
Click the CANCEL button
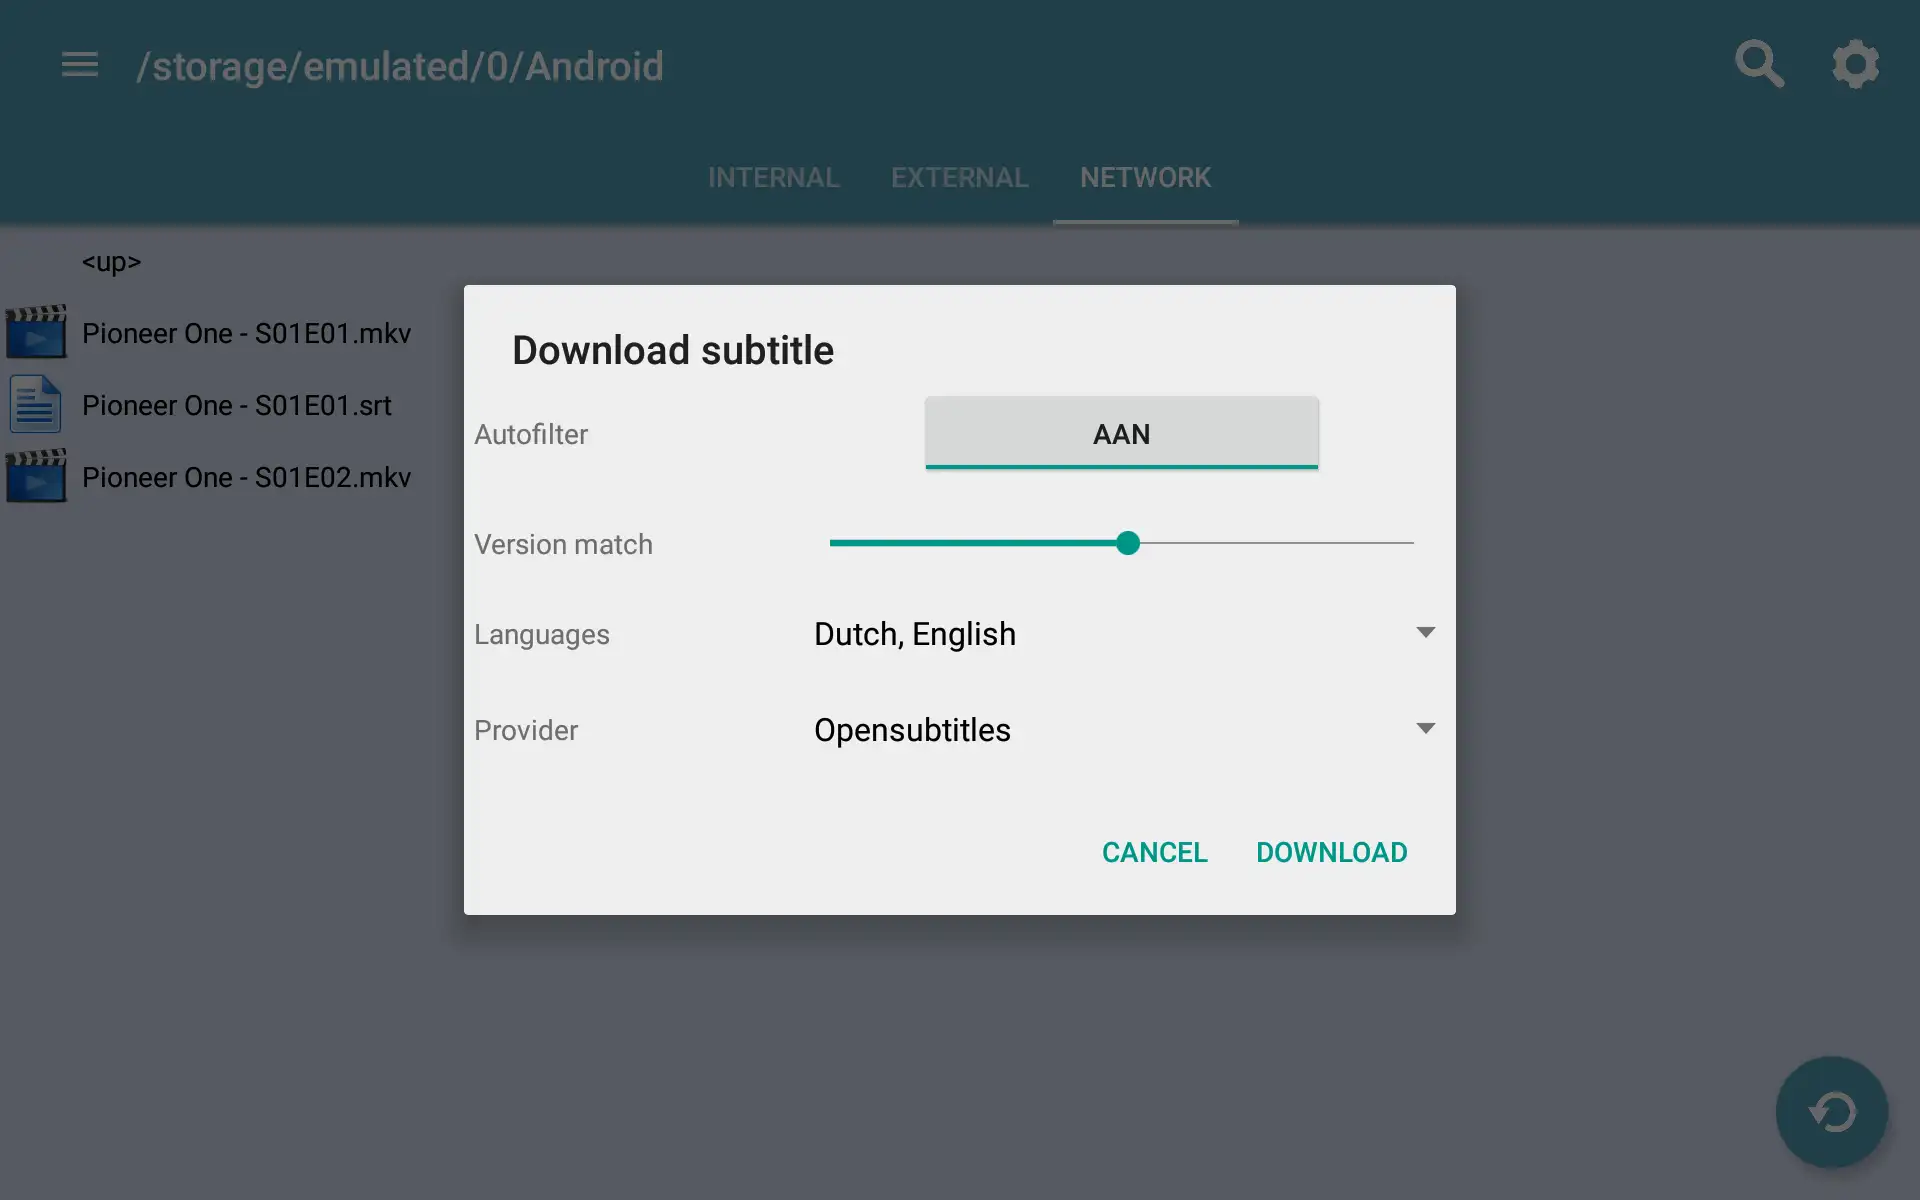[1154, 852]
